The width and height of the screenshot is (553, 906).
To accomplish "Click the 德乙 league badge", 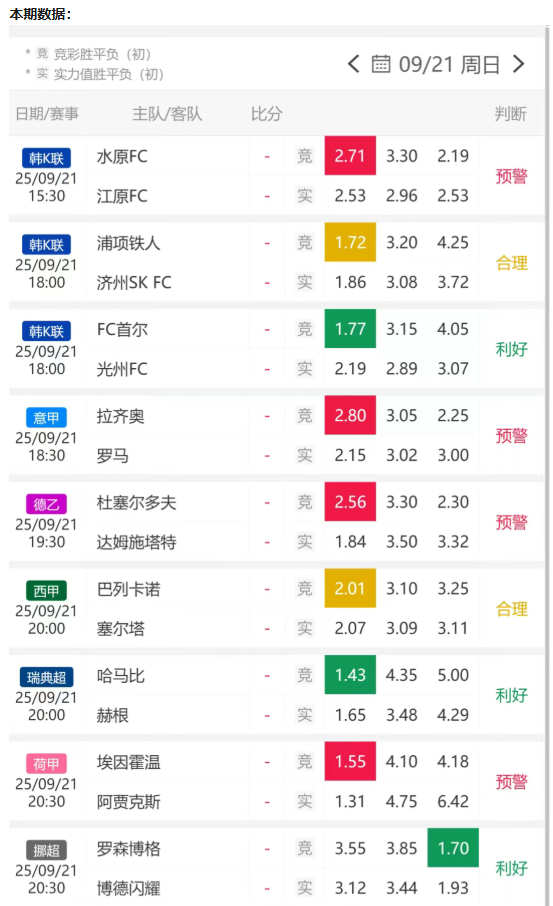I will click(46, 504).
